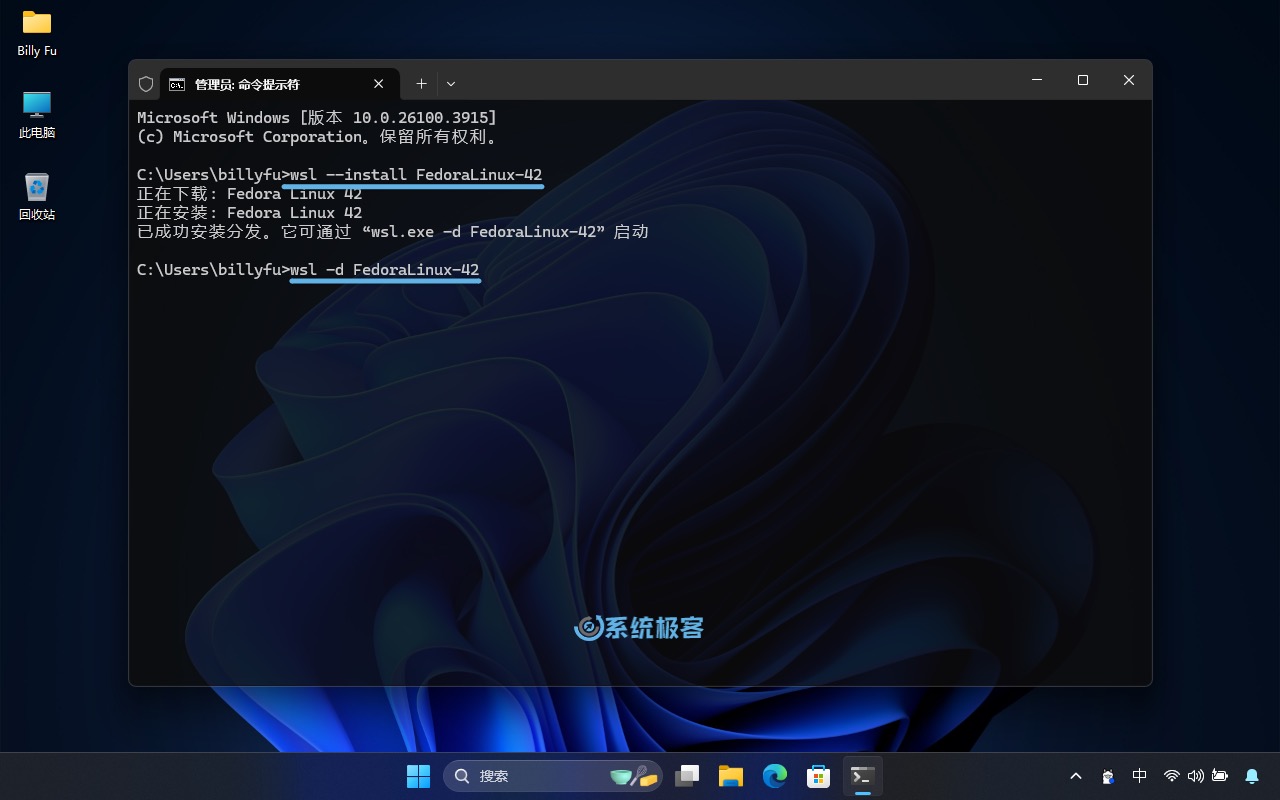Open the Billy Fu folder on desktop
The width and height of the screenshot is (1280, 800).
point(37,33)
